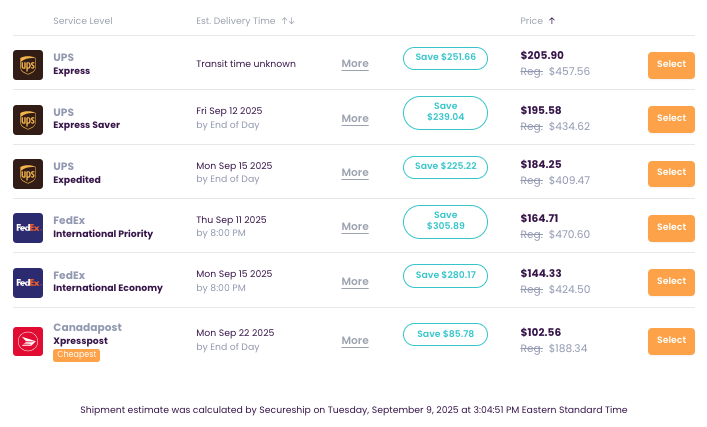Click the UPS Express Saver logo icon
Screen dimensions: 707x427
[27, 120]
